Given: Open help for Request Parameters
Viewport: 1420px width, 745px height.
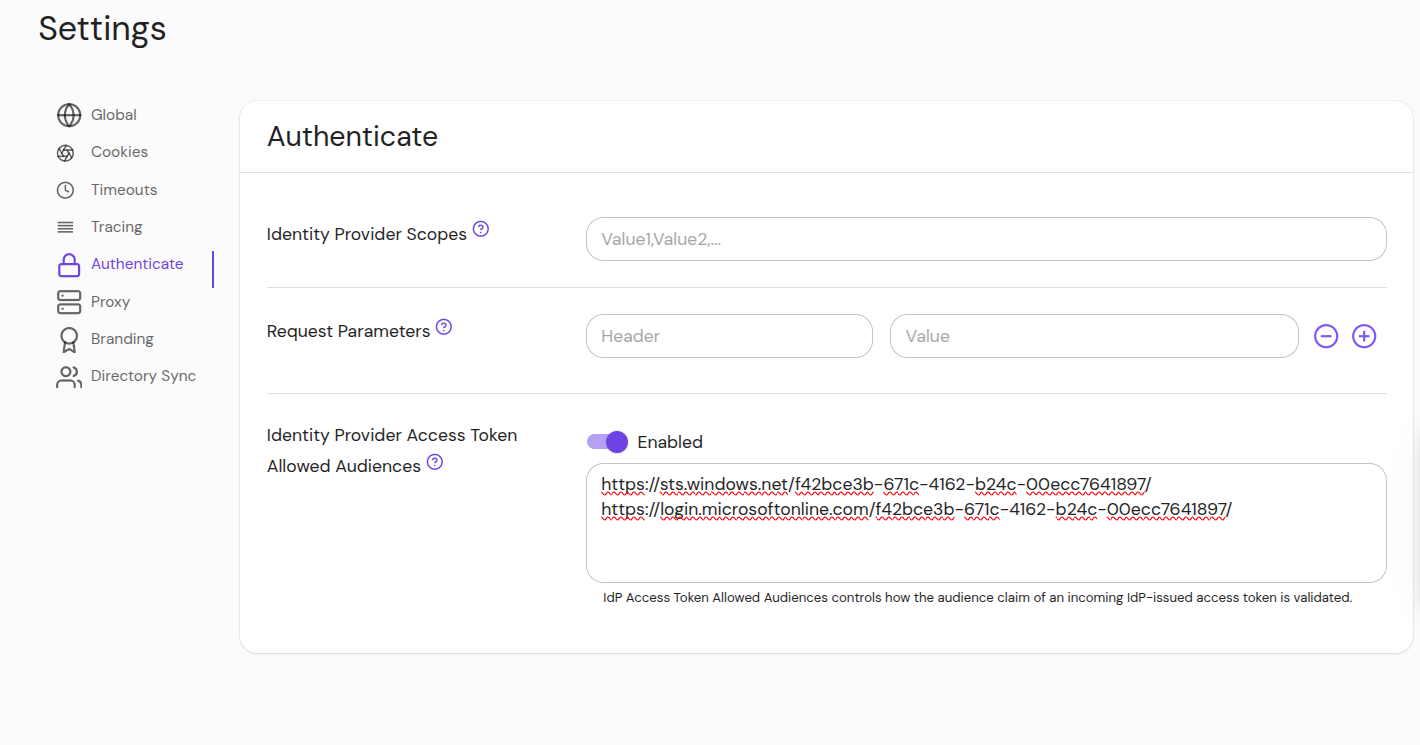Looking at the screenshot, I should [444, 326].
